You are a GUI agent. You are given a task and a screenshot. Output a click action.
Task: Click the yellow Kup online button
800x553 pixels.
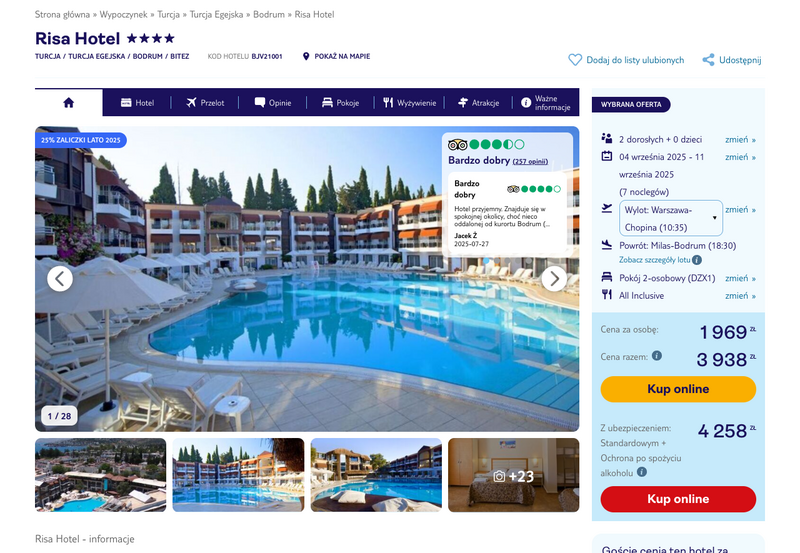(678, 389)
